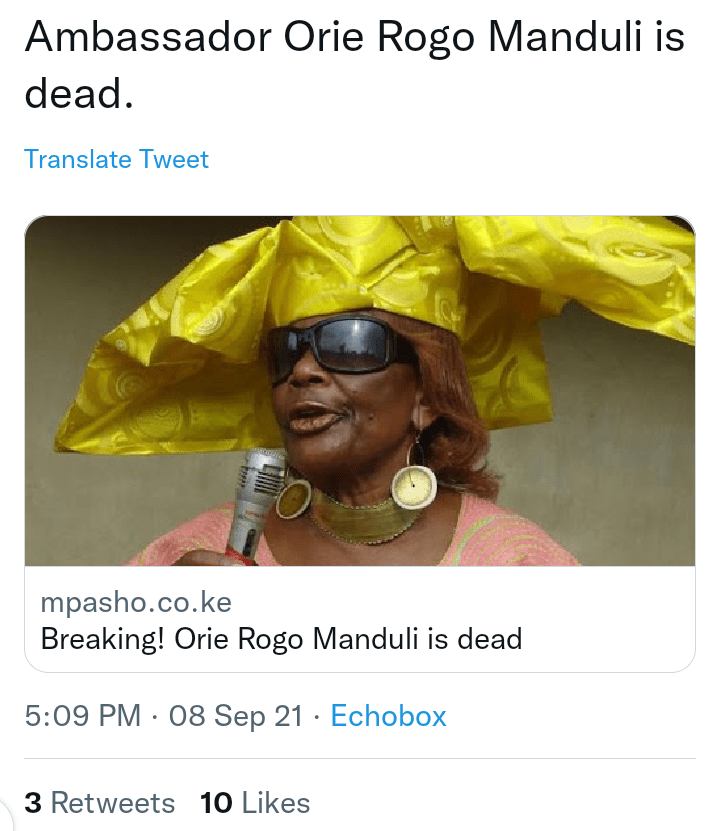Open the Echobox source link

(x=389, y=716)
